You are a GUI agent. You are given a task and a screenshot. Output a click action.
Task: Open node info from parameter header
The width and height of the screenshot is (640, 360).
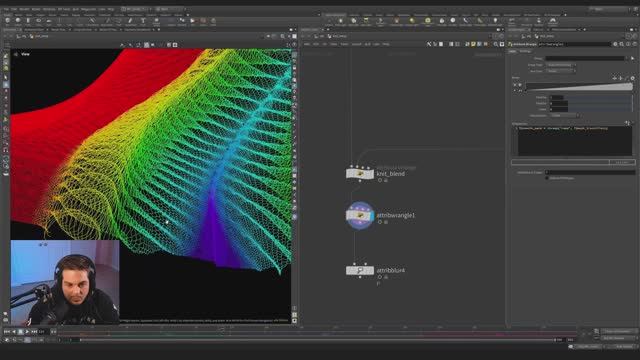point(628,44)
